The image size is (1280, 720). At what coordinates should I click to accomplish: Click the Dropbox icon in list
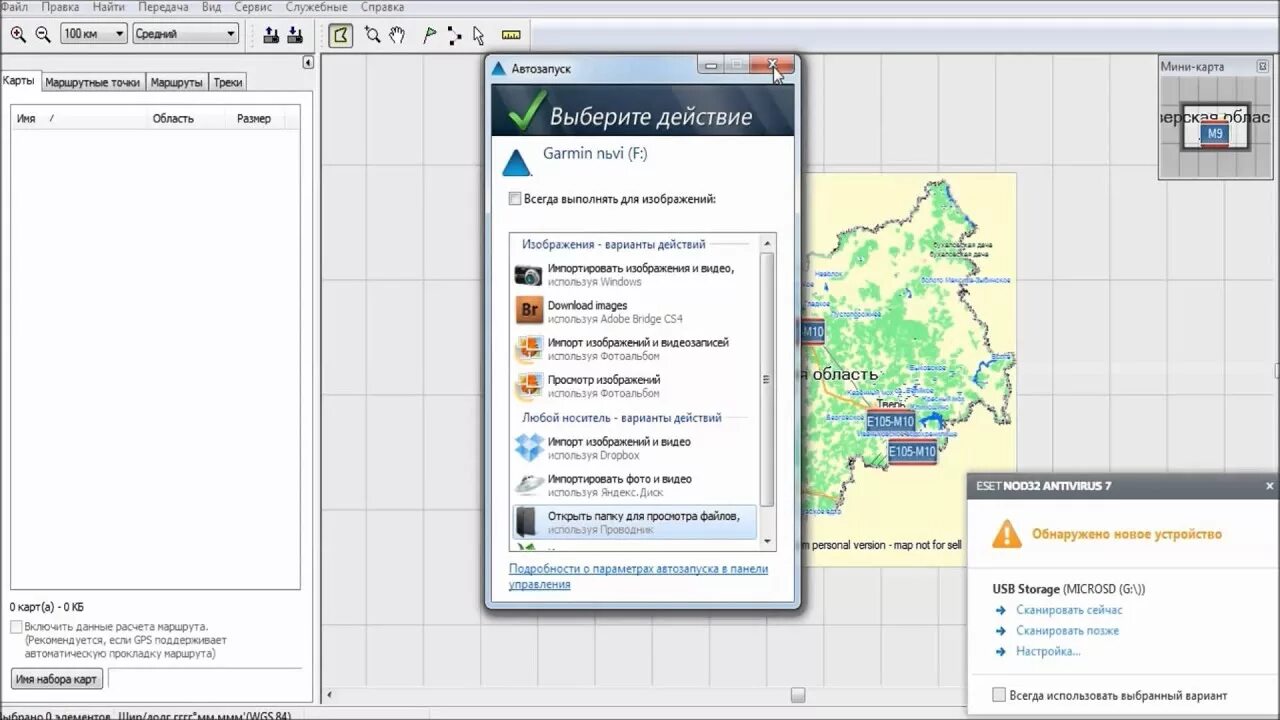(x=529, y=448)
